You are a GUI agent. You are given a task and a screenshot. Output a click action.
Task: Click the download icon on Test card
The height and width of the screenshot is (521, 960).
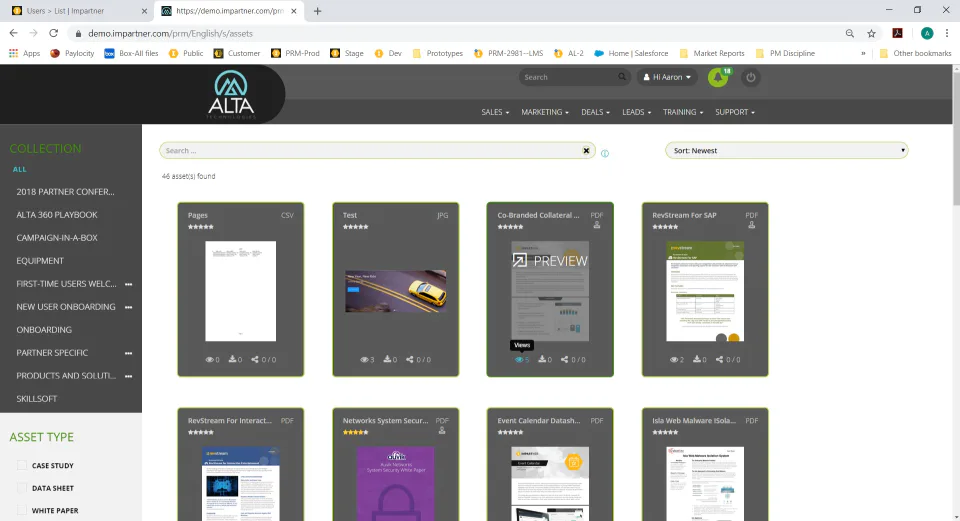(x=388, y=359)
